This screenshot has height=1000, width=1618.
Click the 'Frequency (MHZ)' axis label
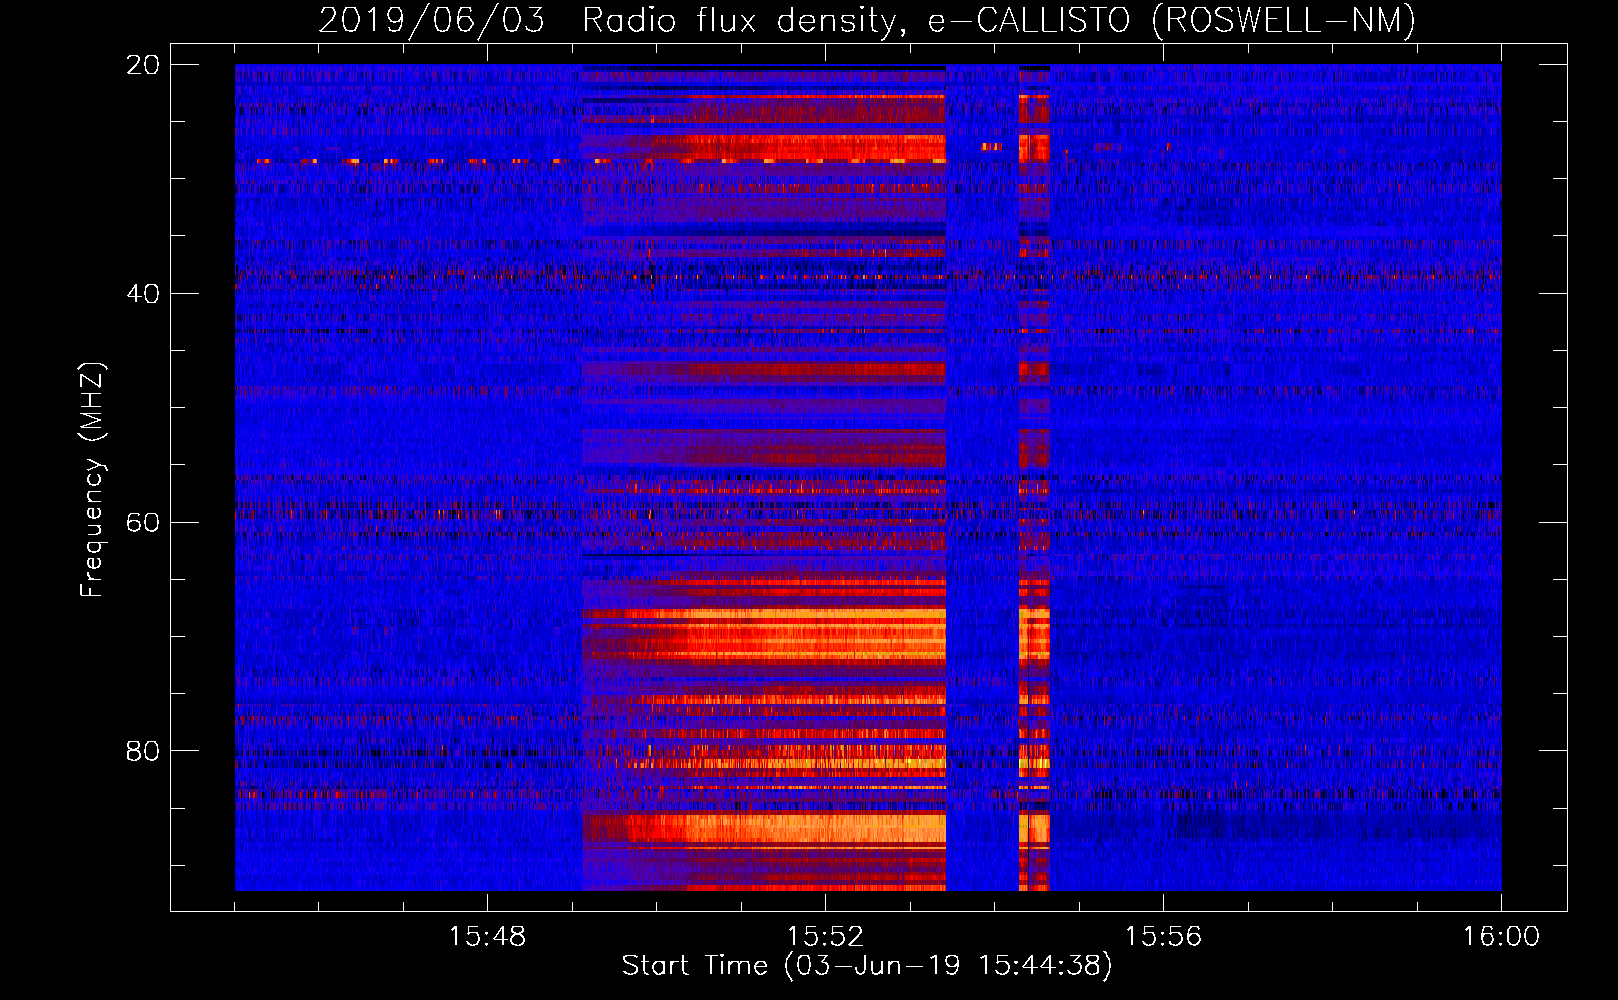point(92,480)
